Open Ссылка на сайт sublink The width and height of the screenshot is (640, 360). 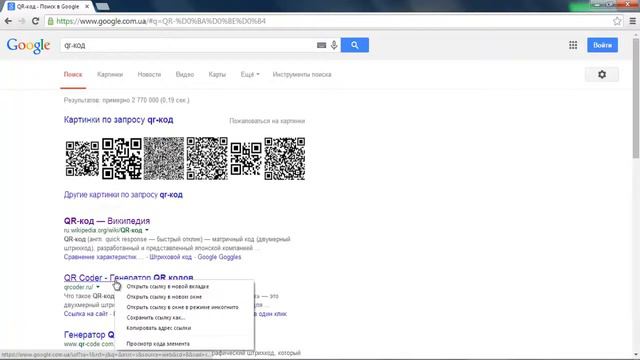click(x=86, y=314)
